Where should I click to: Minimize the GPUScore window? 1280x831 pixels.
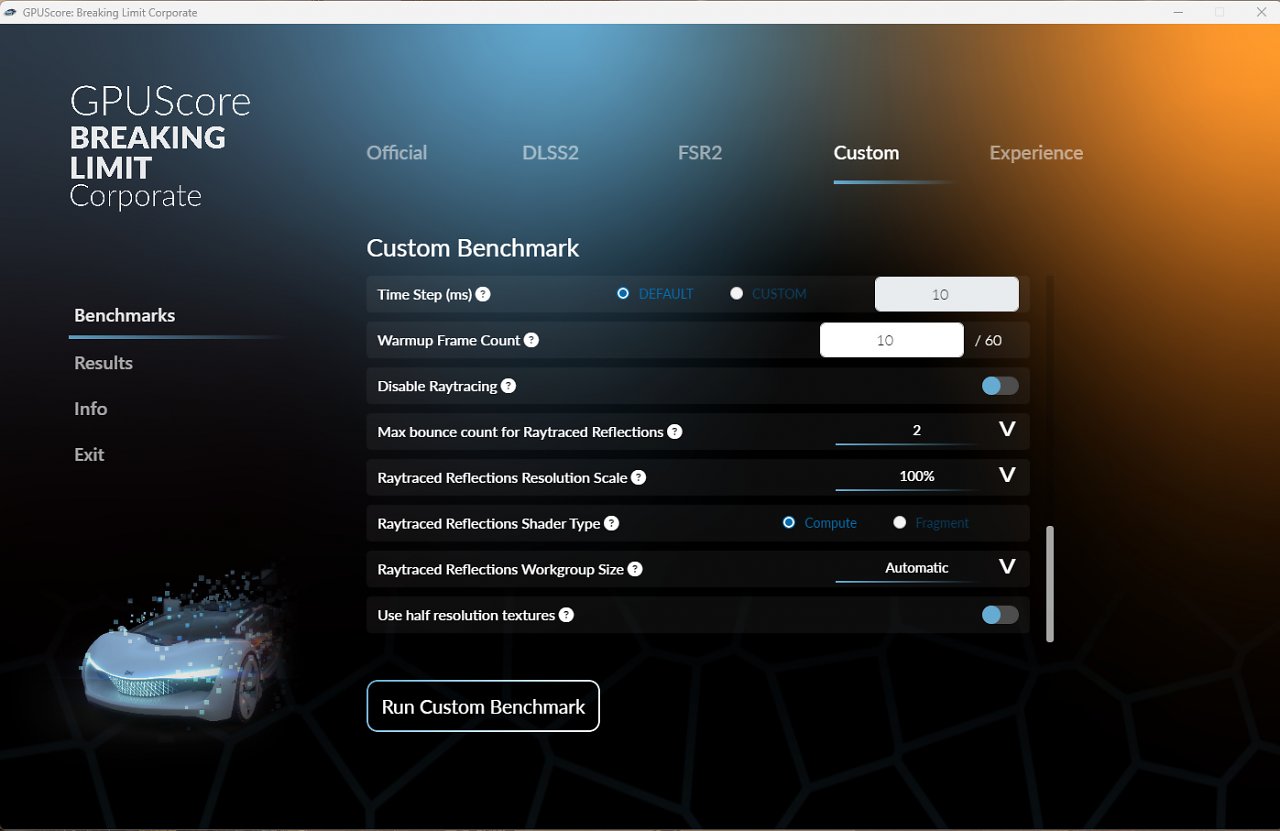coord(1178,12)
